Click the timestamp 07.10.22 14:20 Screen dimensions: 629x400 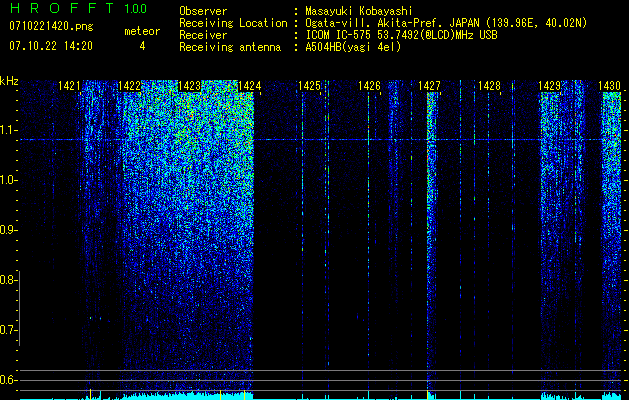point(51,45)
